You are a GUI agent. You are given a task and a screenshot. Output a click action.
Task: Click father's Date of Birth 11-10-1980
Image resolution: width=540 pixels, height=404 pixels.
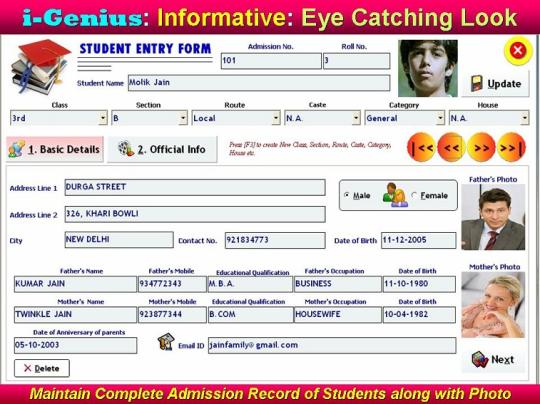click(x=419, y=284)
